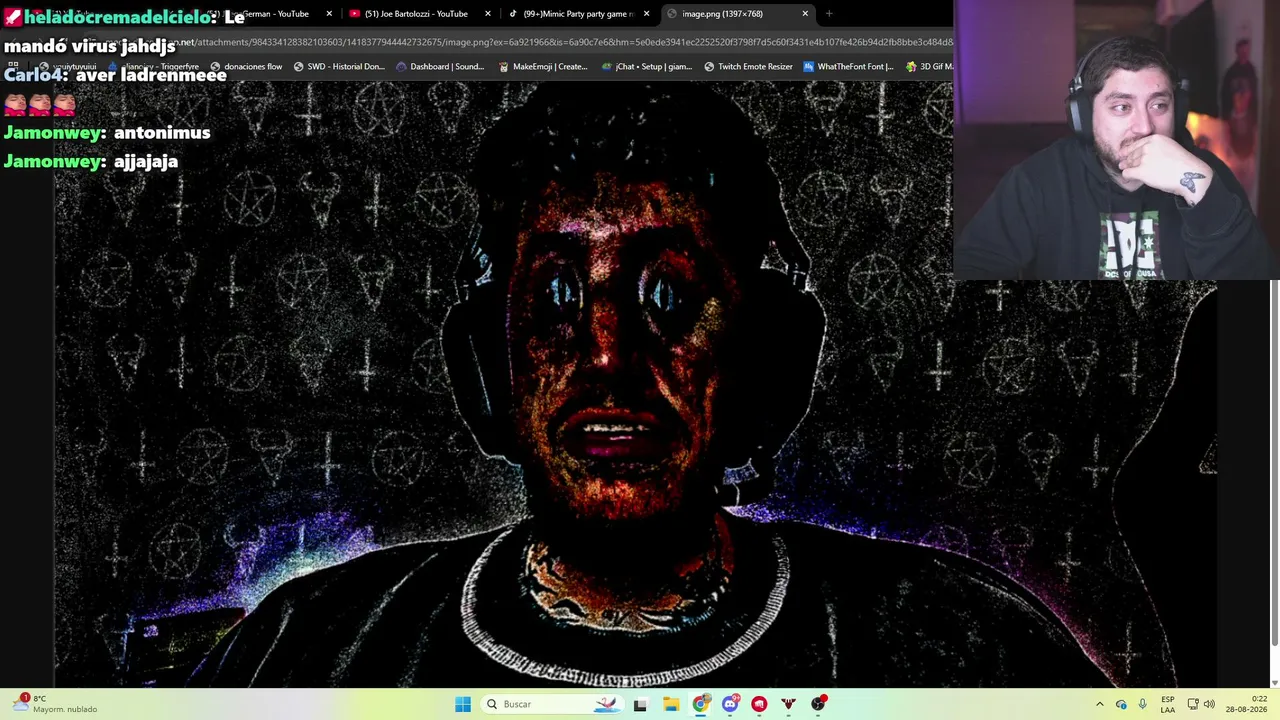Open the ESP LAA language switcher

click(x=1168, y=704)
